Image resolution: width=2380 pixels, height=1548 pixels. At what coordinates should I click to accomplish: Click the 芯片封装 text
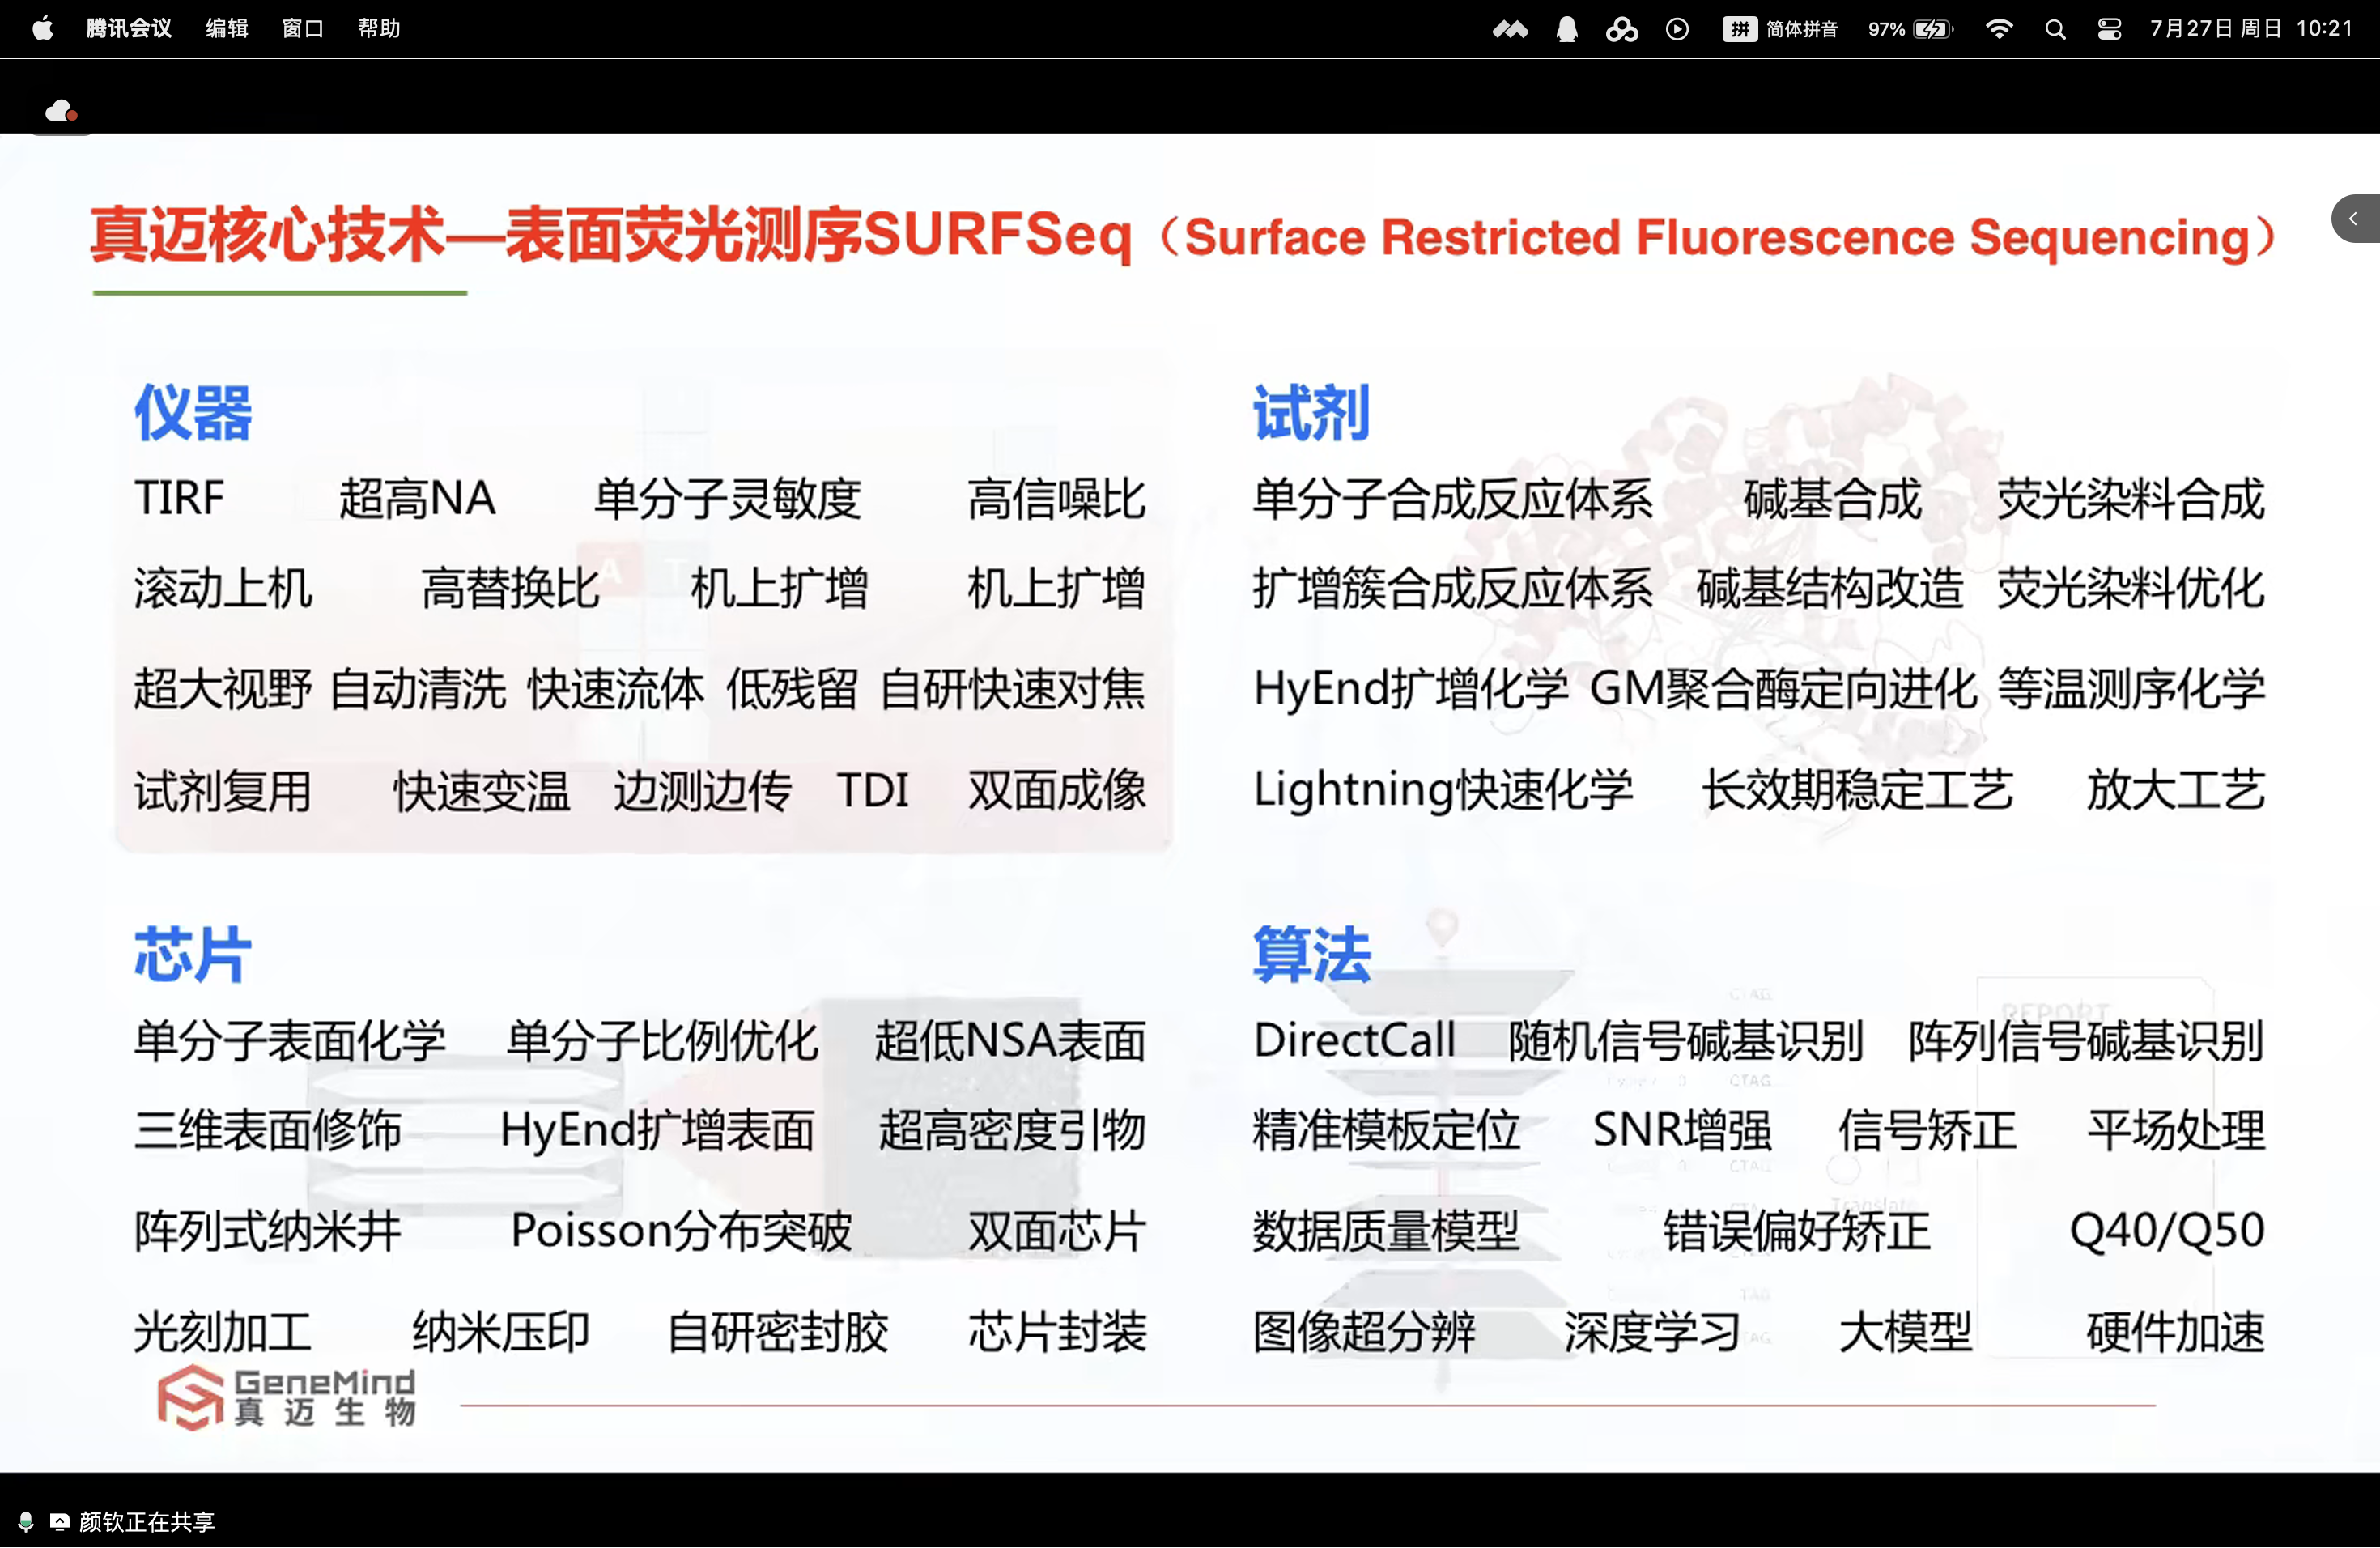(1056, 1332)
